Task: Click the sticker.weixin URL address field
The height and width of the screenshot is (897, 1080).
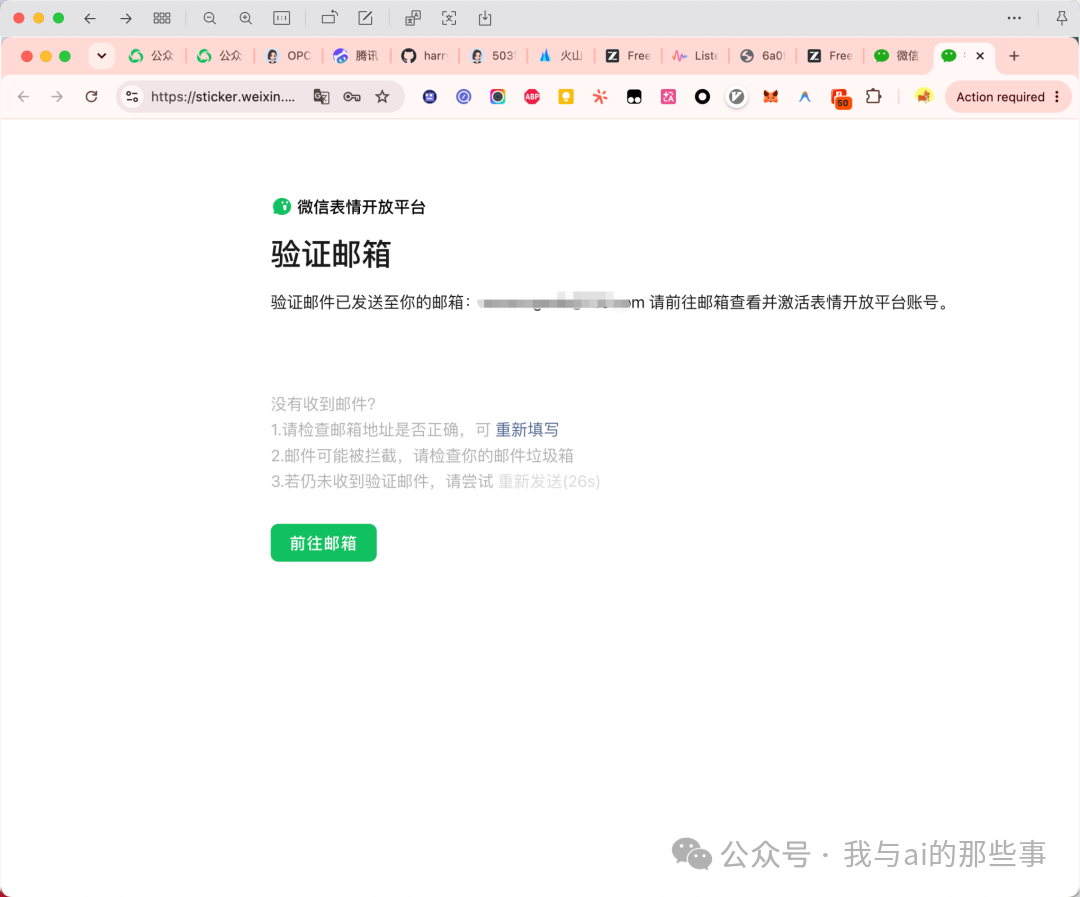Action: (223, 96)
